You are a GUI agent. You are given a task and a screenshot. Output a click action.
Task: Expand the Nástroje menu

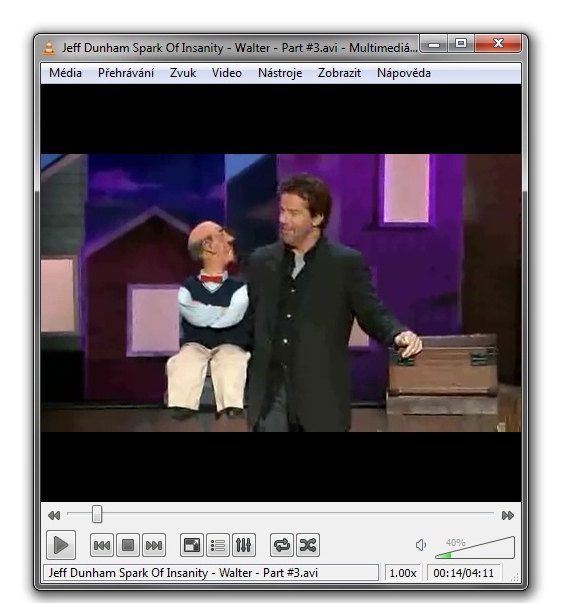[280, 73]
